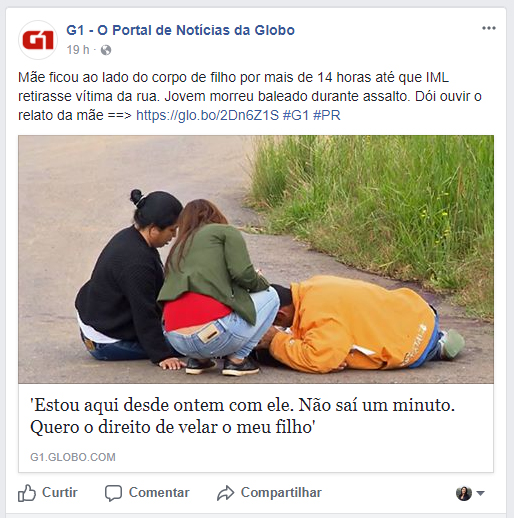The height and width of the screenshot is (518, 514).
Task: Open the three-dot post options menu
Action: (489, 28)
